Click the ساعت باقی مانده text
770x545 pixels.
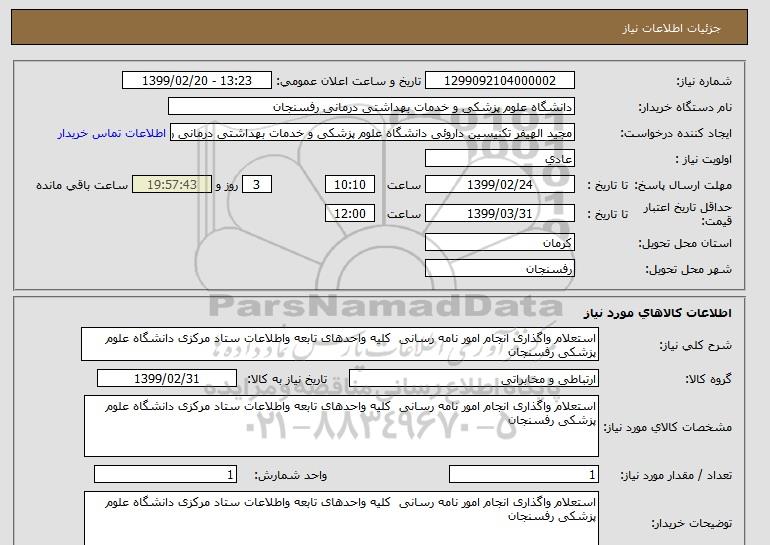[x=82, y=186]
